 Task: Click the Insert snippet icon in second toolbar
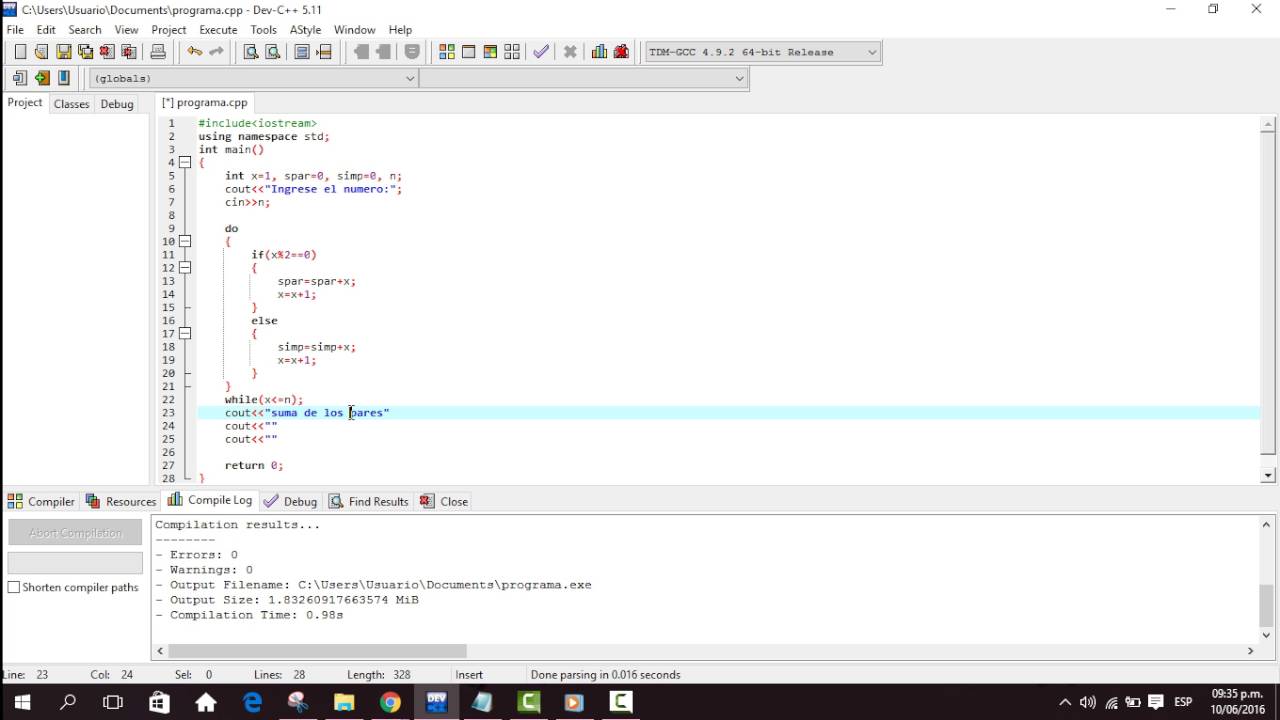[20, 78]
